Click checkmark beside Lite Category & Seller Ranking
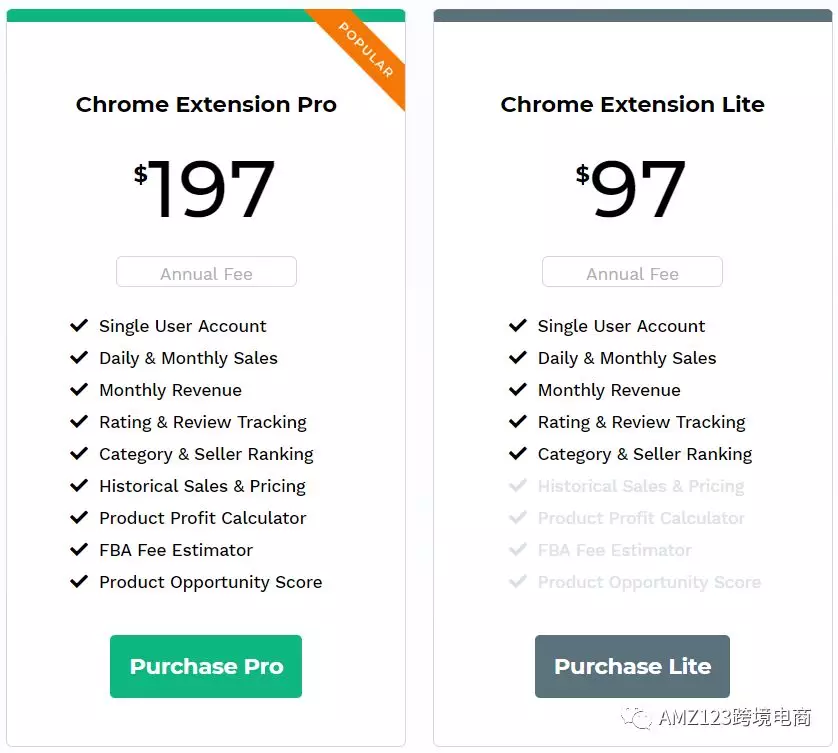 [518, 454]
